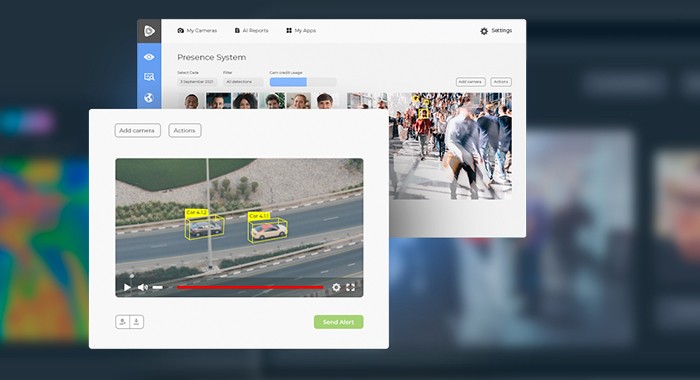
Task: Click the user upload icon below video
Action: [122, 322]
